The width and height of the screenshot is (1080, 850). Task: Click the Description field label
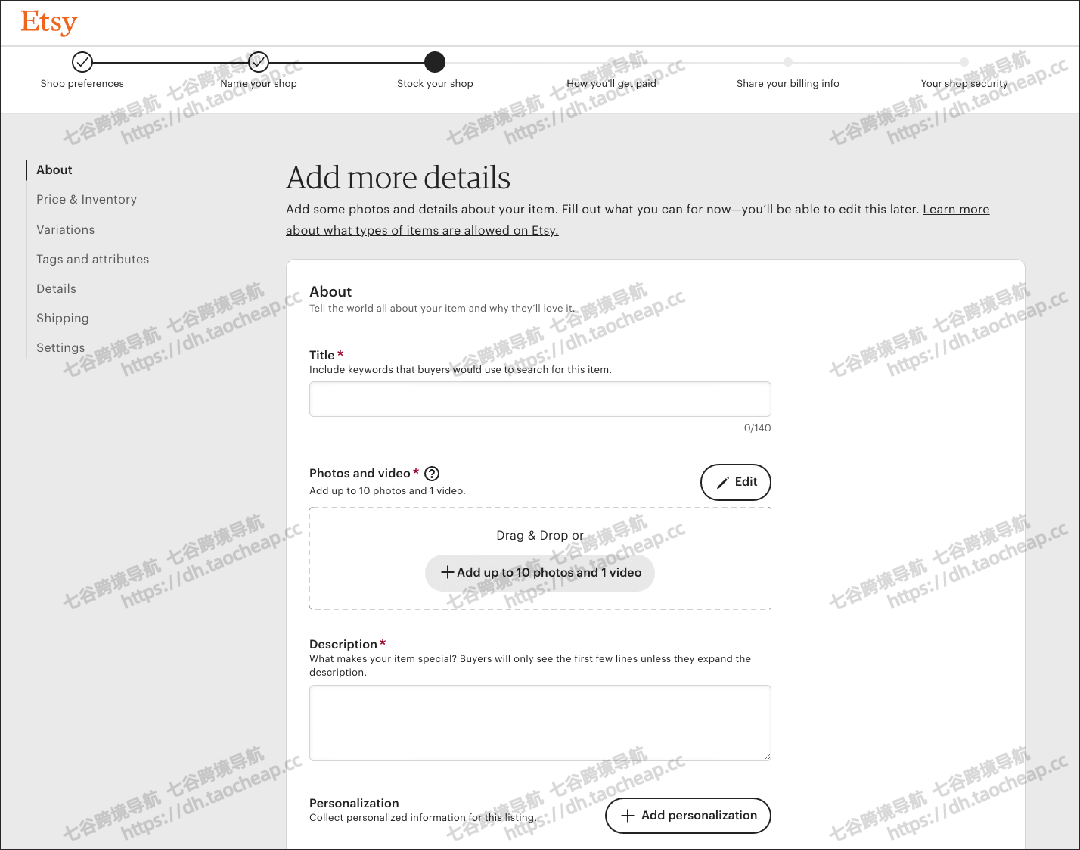coord(343,644)
